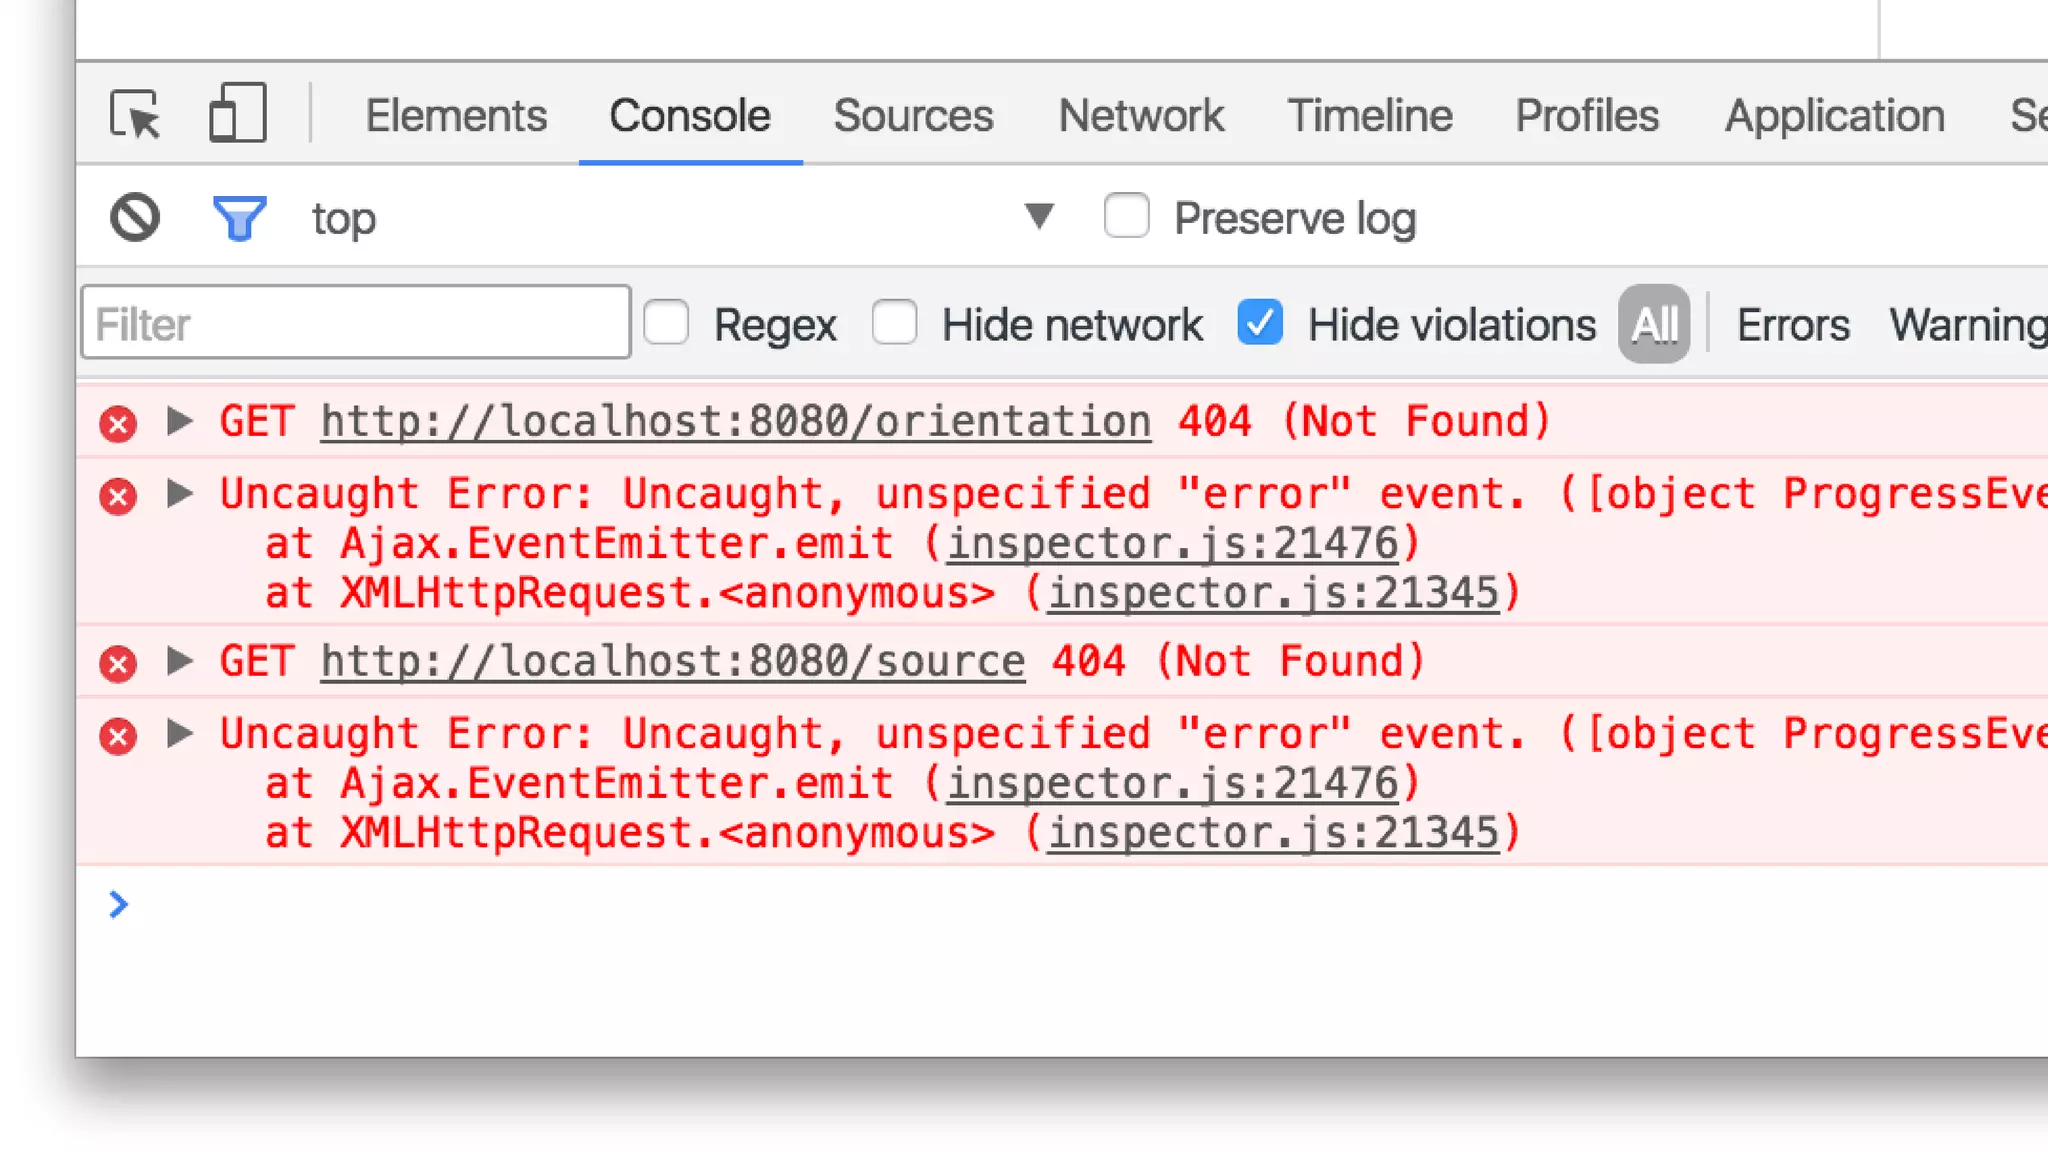Switch to the Network tab
Screen dimensions: 2048x1152
tap(1140, 115)
